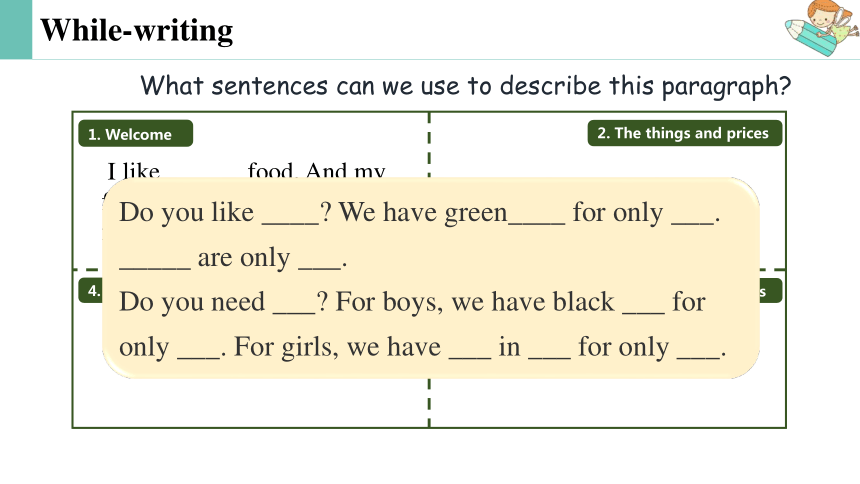The image size is (860, 484).
Task: Click the partially hidden green label at right edge
Action: (771, 291)
